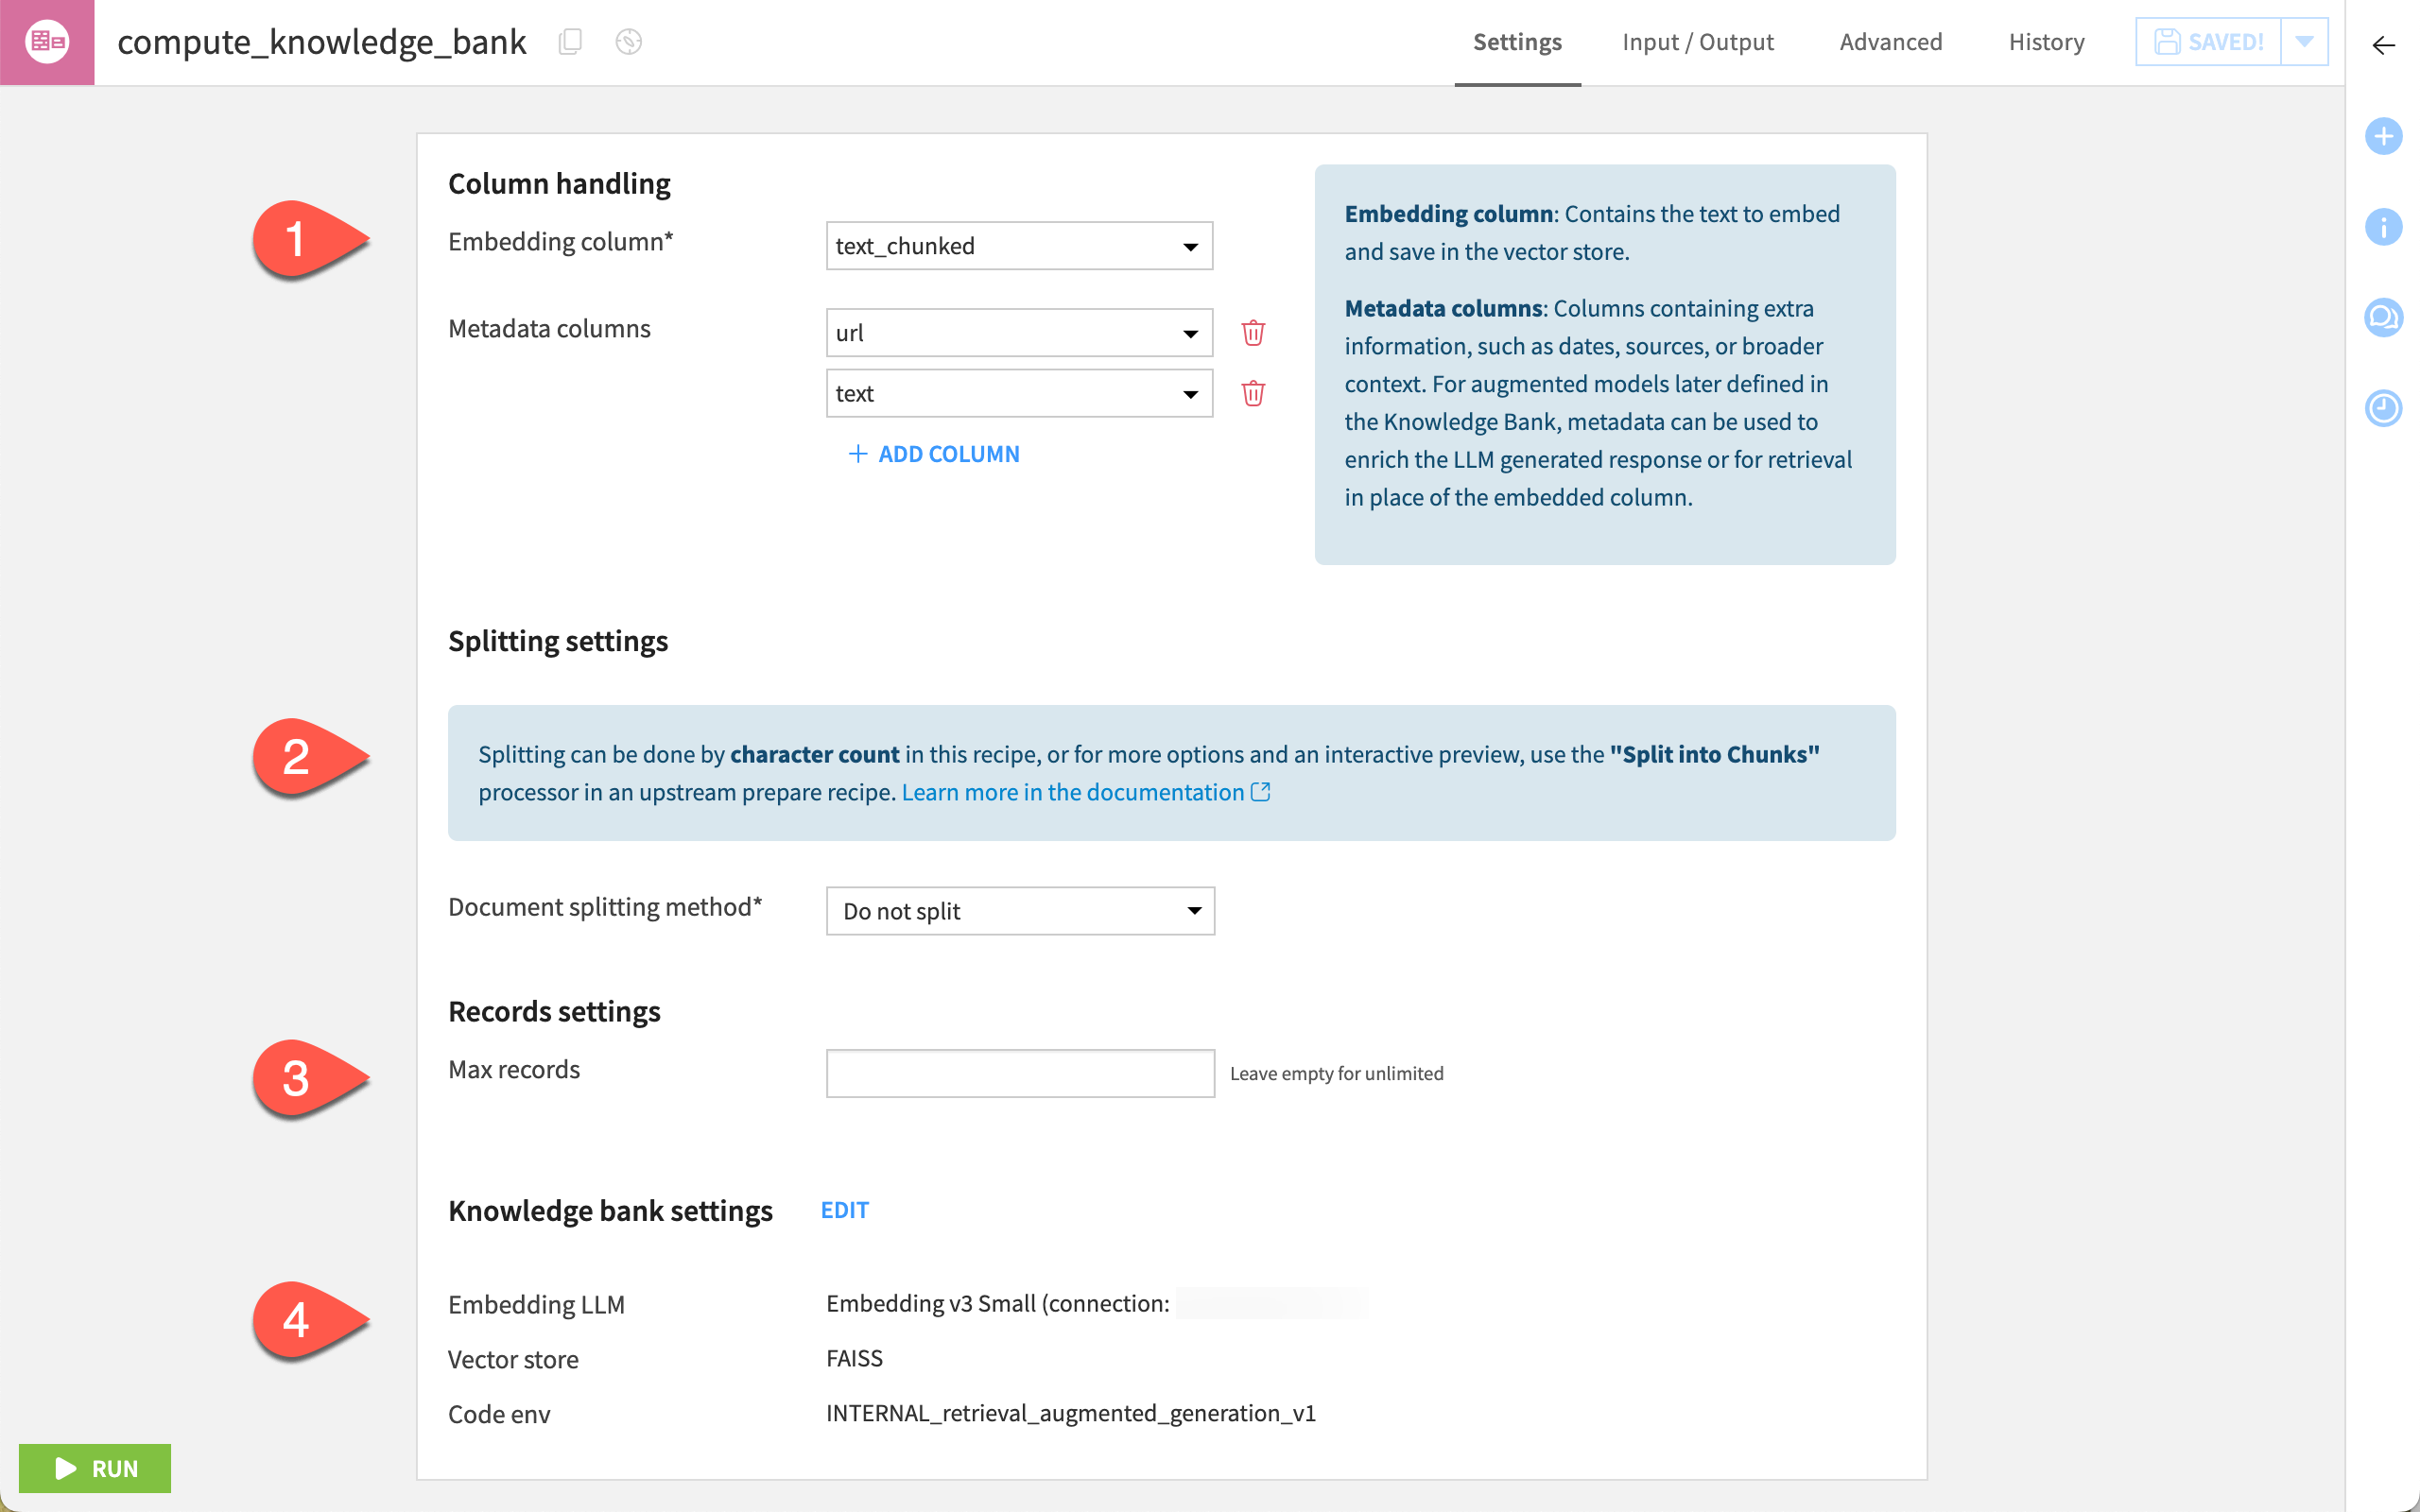
Task: Open discussions using the chat bubble icon
Action: [2384, 317]
